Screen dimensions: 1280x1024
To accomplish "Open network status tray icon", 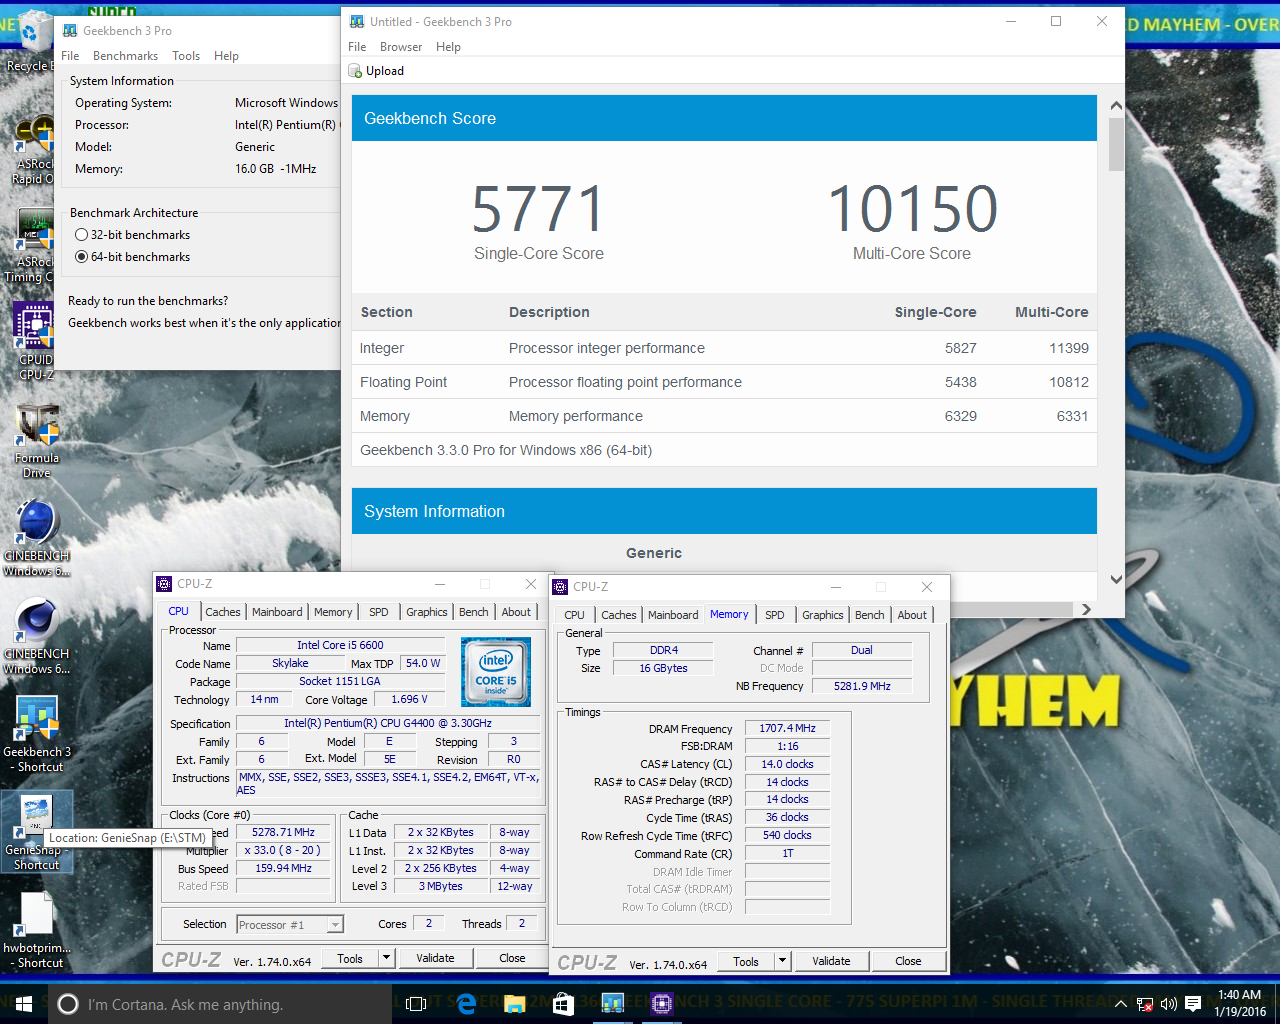I will 1145,1004.
